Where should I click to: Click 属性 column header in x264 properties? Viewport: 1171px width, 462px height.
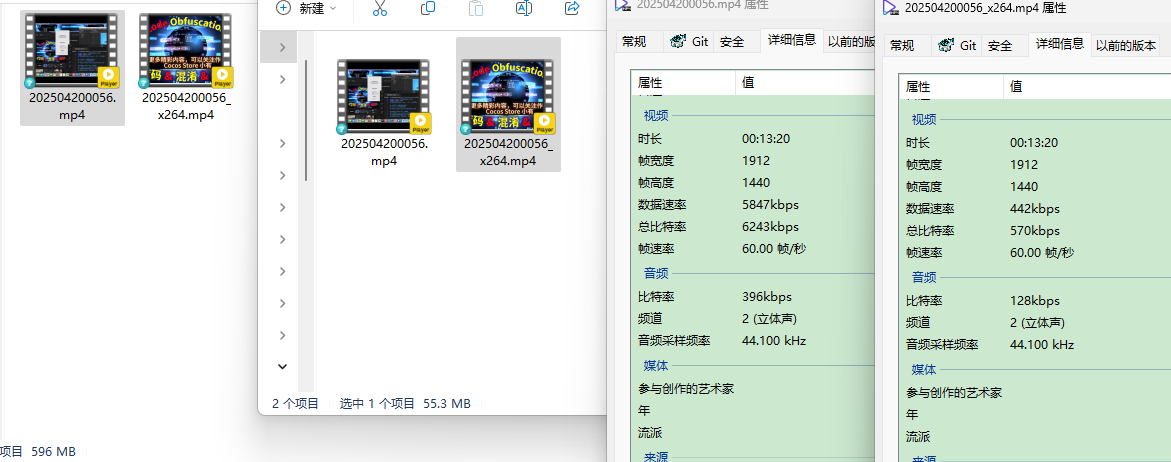pos(951,87)
